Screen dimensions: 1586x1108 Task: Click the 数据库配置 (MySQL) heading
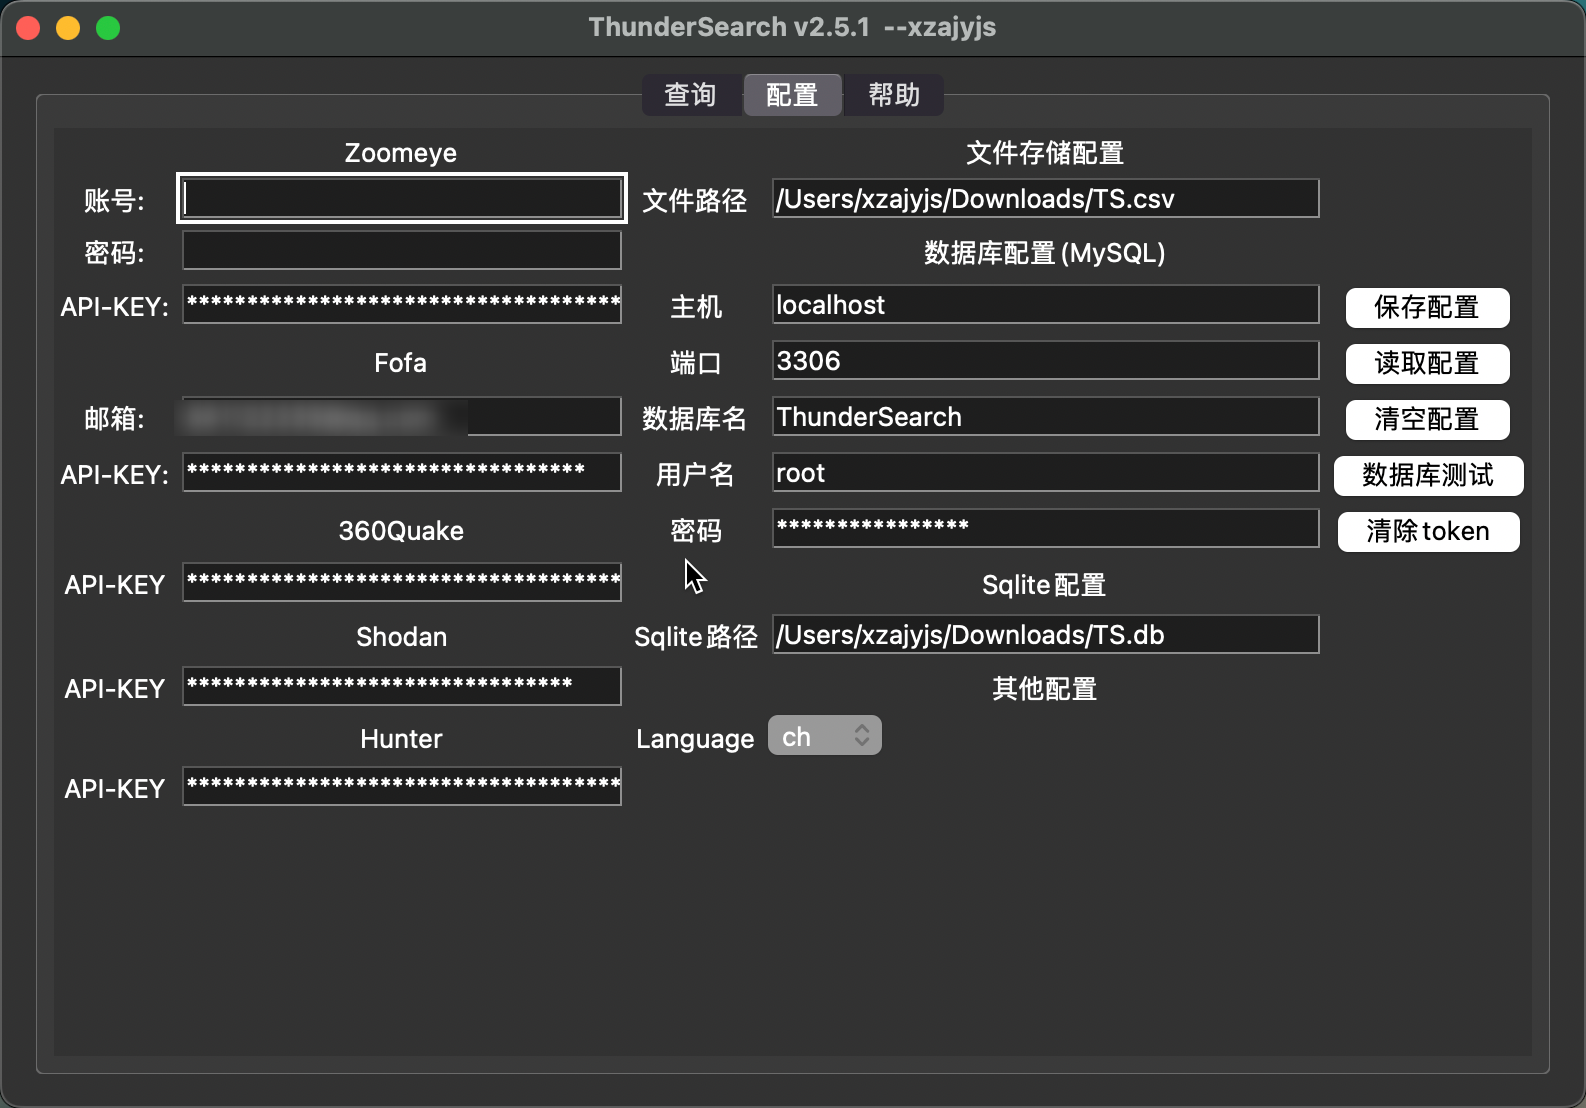(1045, 253)
